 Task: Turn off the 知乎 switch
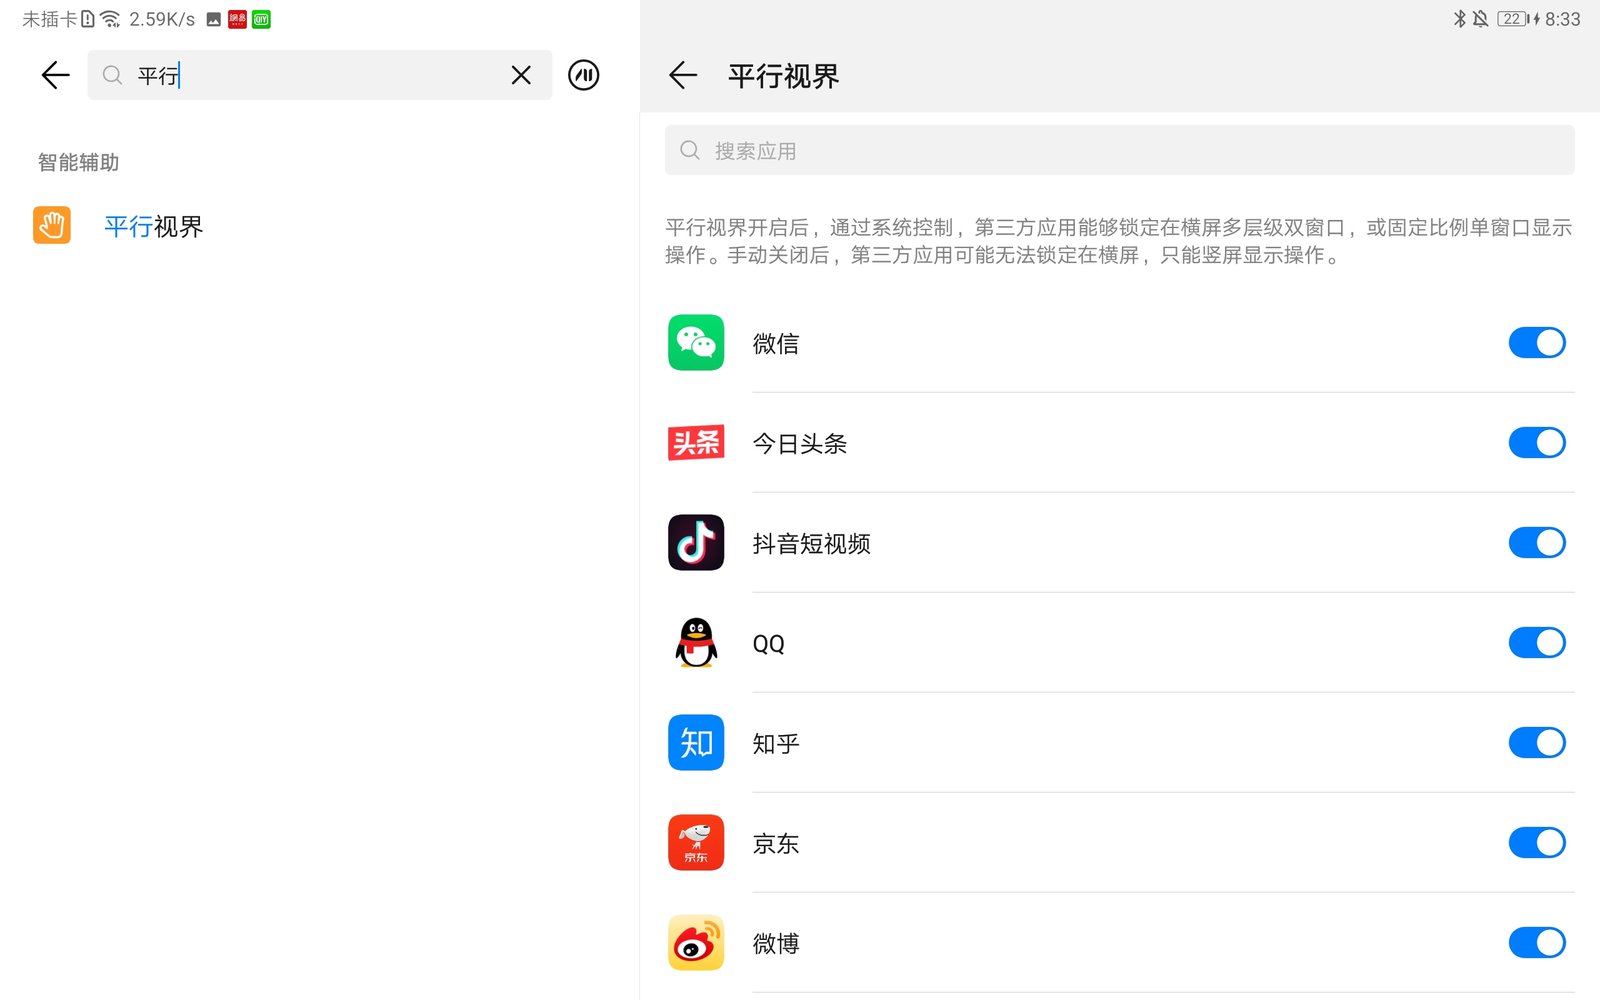[x=1537, y=743]
